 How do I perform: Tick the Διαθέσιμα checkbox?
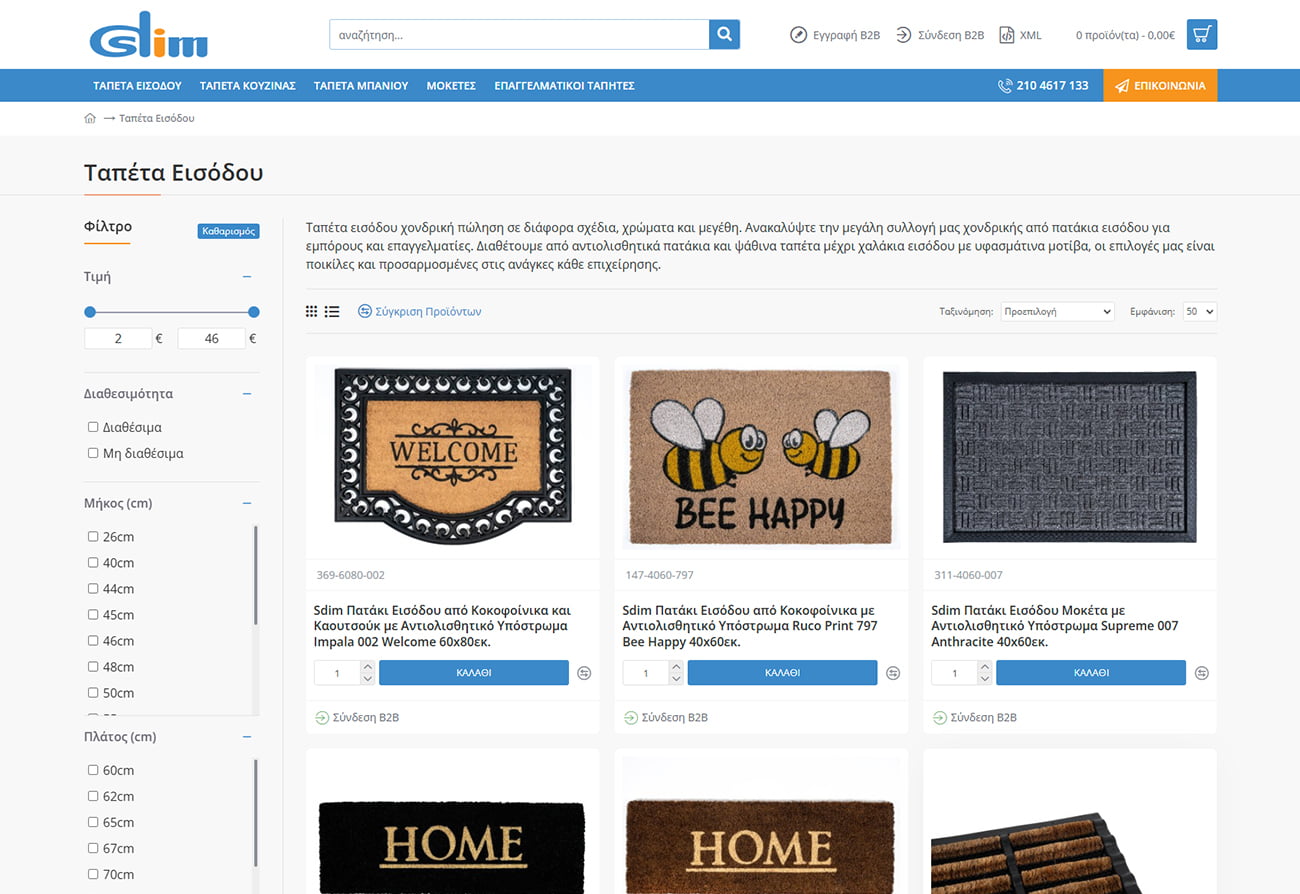pyautogui.click(x=93, y=427)
